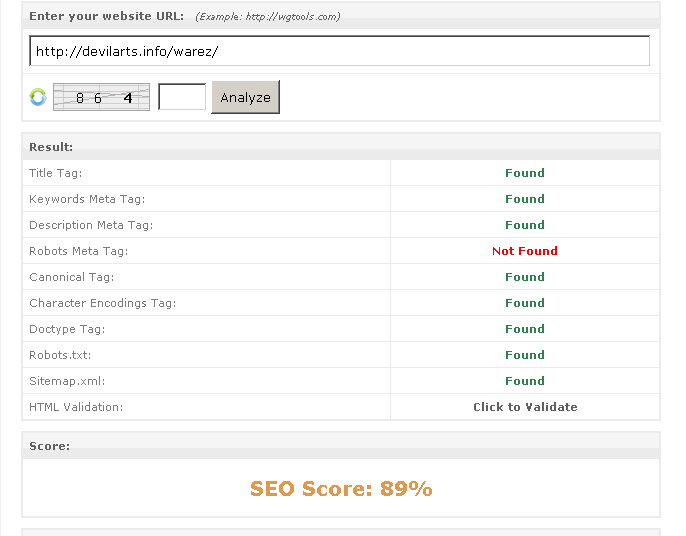This screenshot has width=686, height=536.
Task: Click the Character Encodings Tag label
Action: [102, 303]
